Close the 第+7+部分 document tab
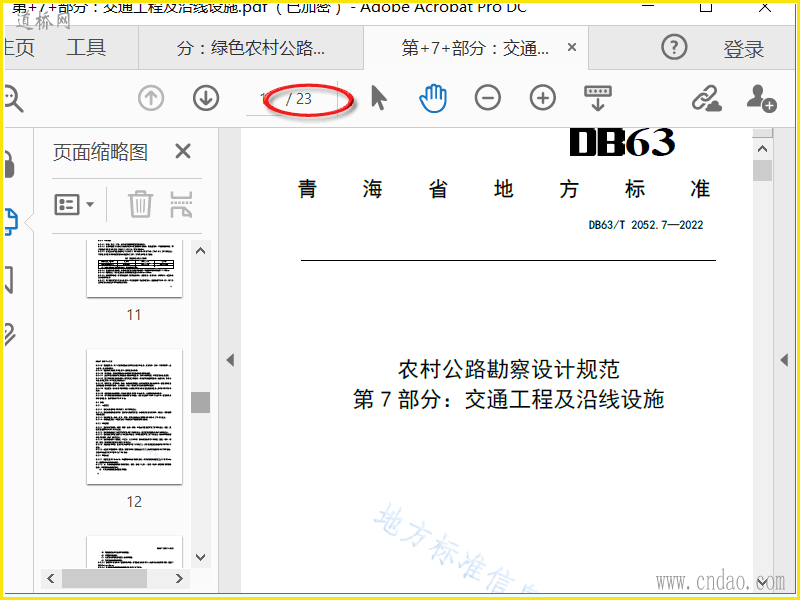This screenshot has width=800, height=600. pyautogui.click(x=572, y=47)
